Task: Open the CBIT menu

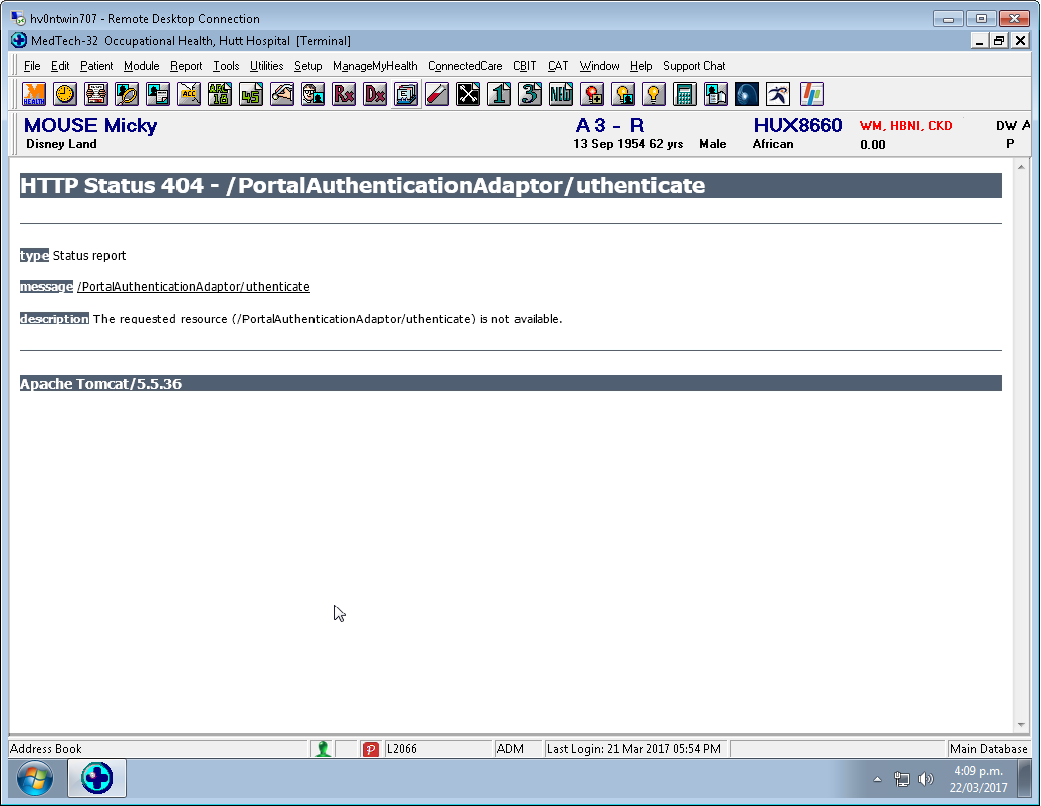Action: (x=524, y=66)
